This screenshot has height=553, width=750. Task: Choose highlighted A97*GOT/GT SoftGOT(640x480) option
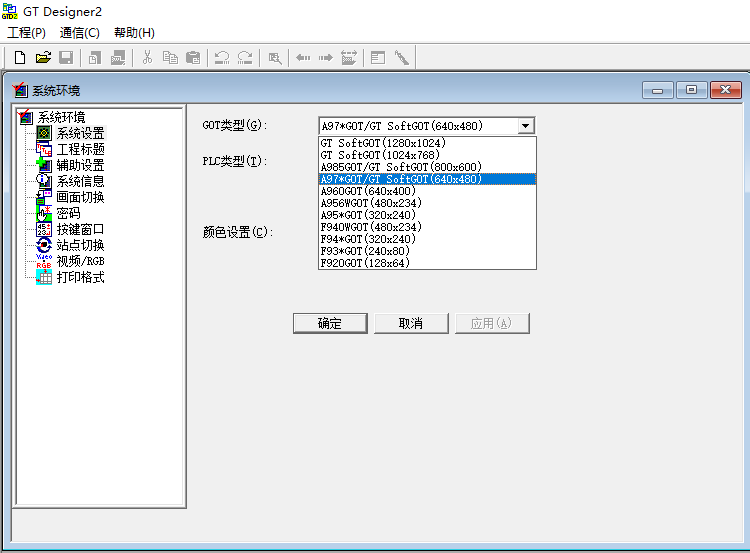pos(427,179)
